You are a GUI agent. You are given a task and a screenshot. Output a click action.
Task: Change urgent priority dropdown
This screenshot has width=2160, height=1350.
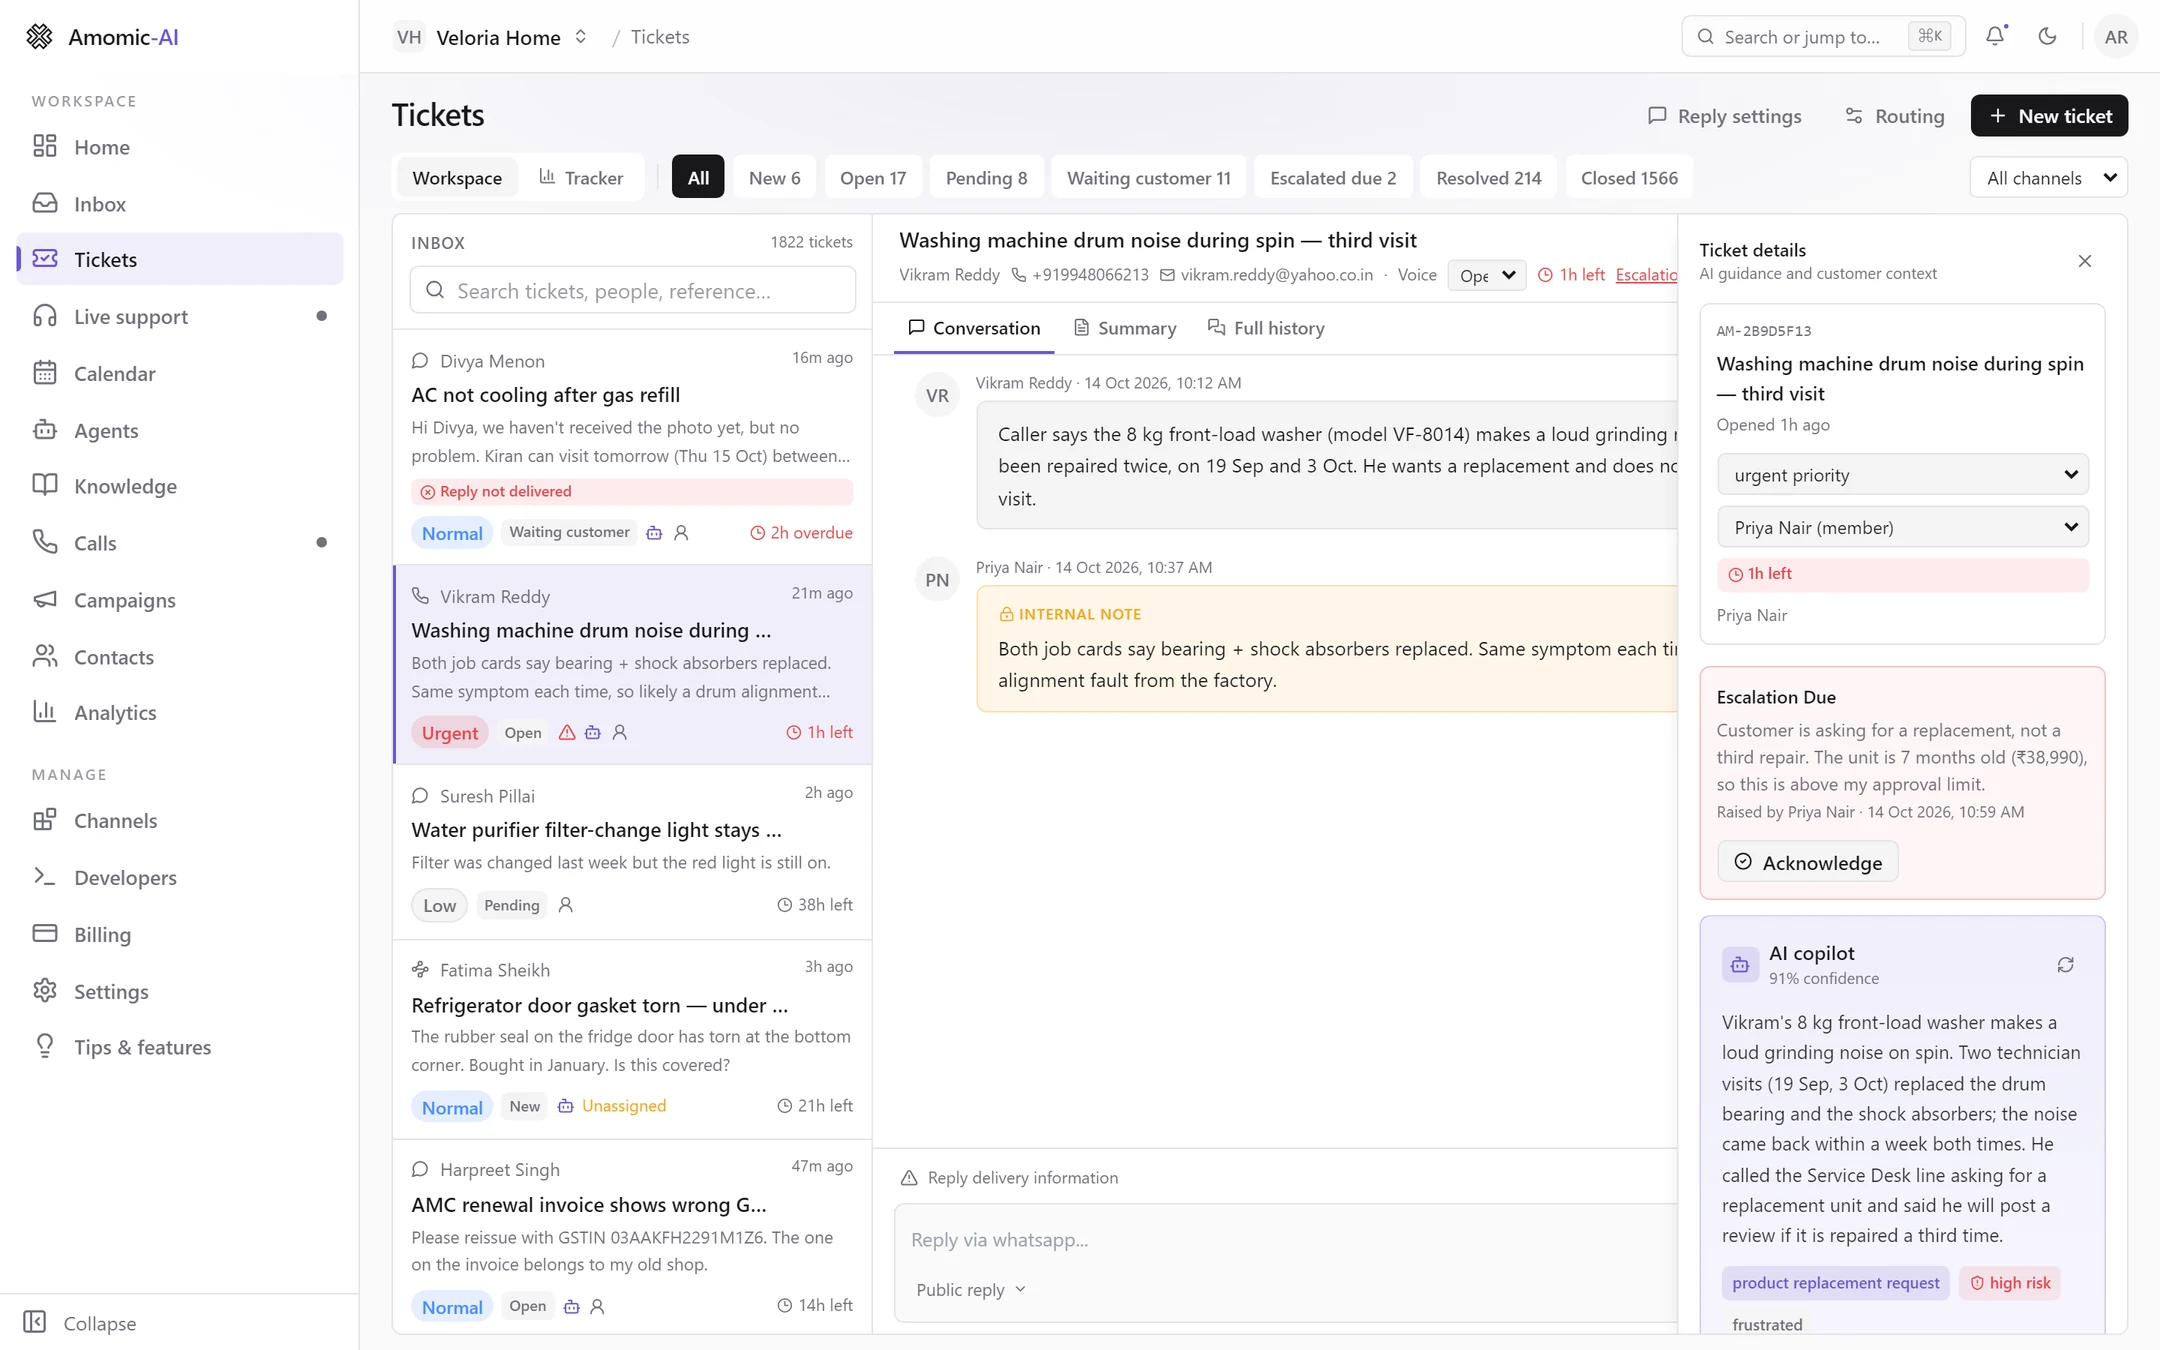1902,474
